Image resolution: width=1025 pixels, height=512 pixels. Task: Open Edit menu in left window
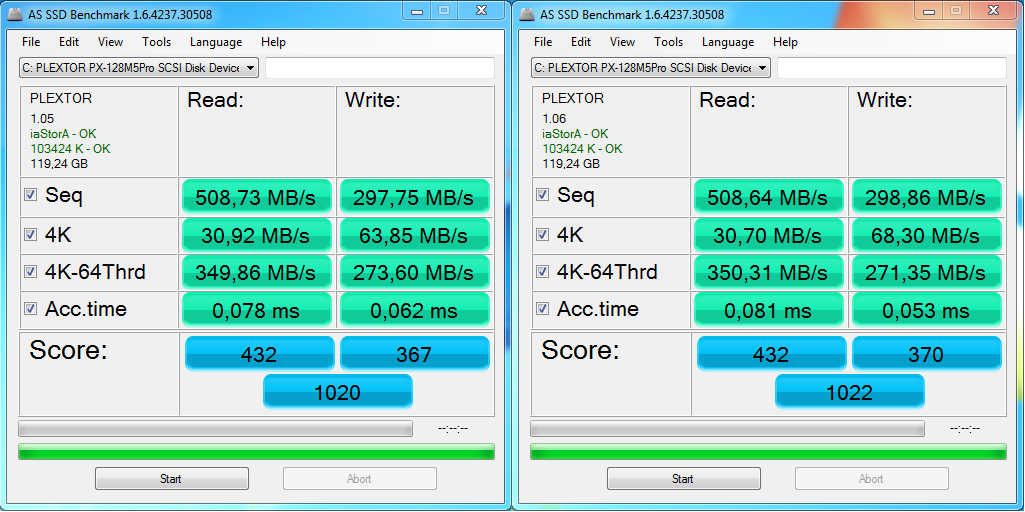pos(69,42)
